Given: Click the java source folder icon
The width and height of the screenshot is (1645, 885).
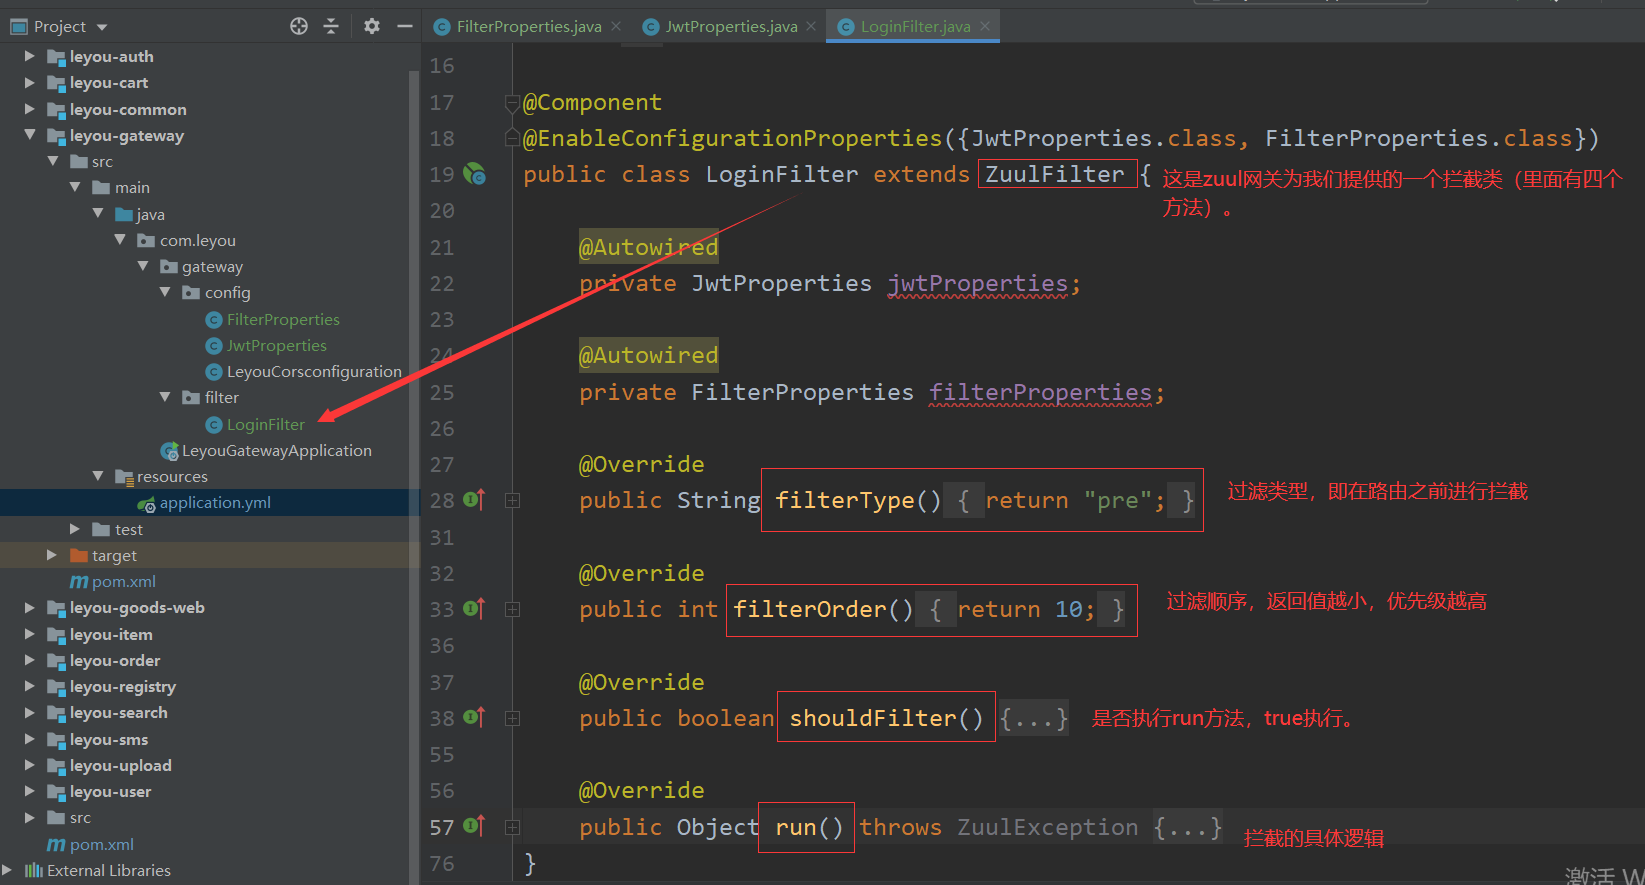Looking at the screenshot, I should tap(124, 214).
